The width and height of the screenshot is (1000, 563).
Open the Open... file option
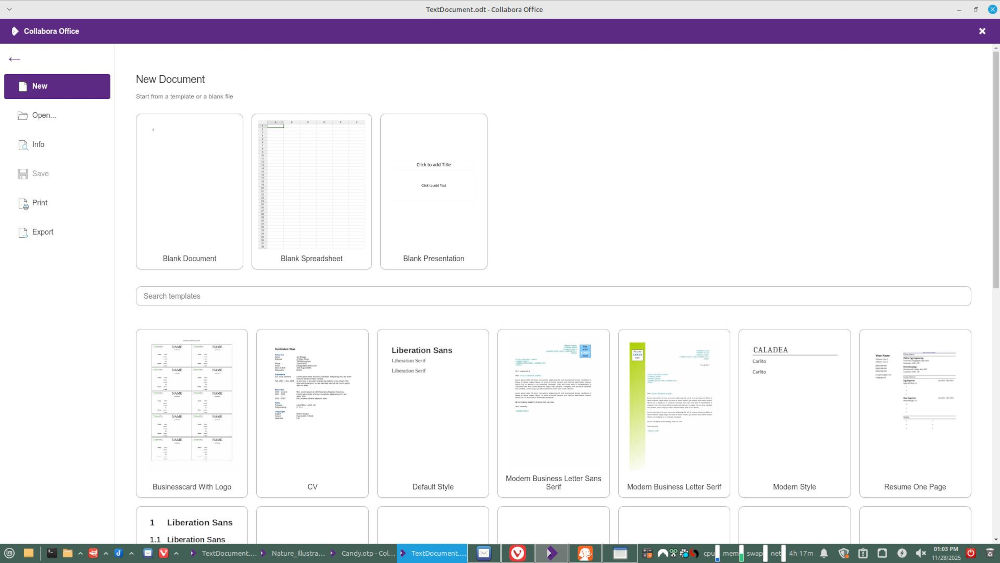pyautogui.click(x=43, y=115)
